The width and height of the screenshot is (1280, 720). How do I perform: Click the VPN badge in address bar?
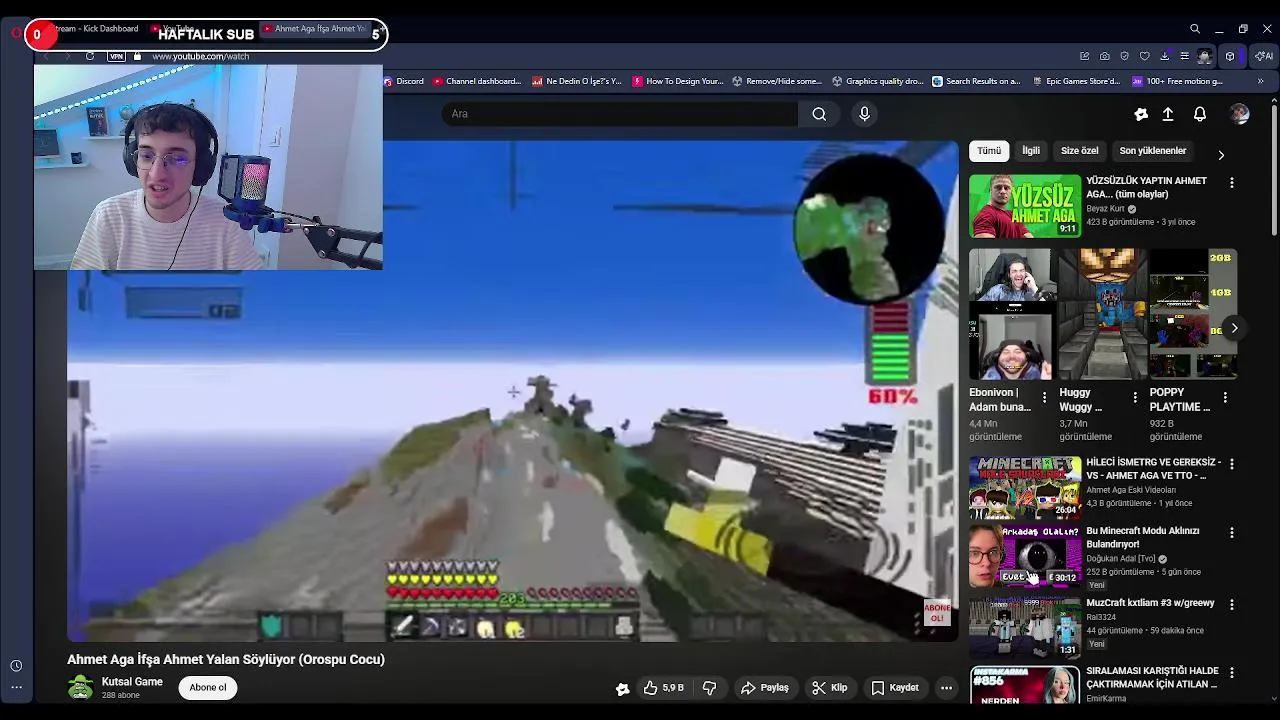117,56
